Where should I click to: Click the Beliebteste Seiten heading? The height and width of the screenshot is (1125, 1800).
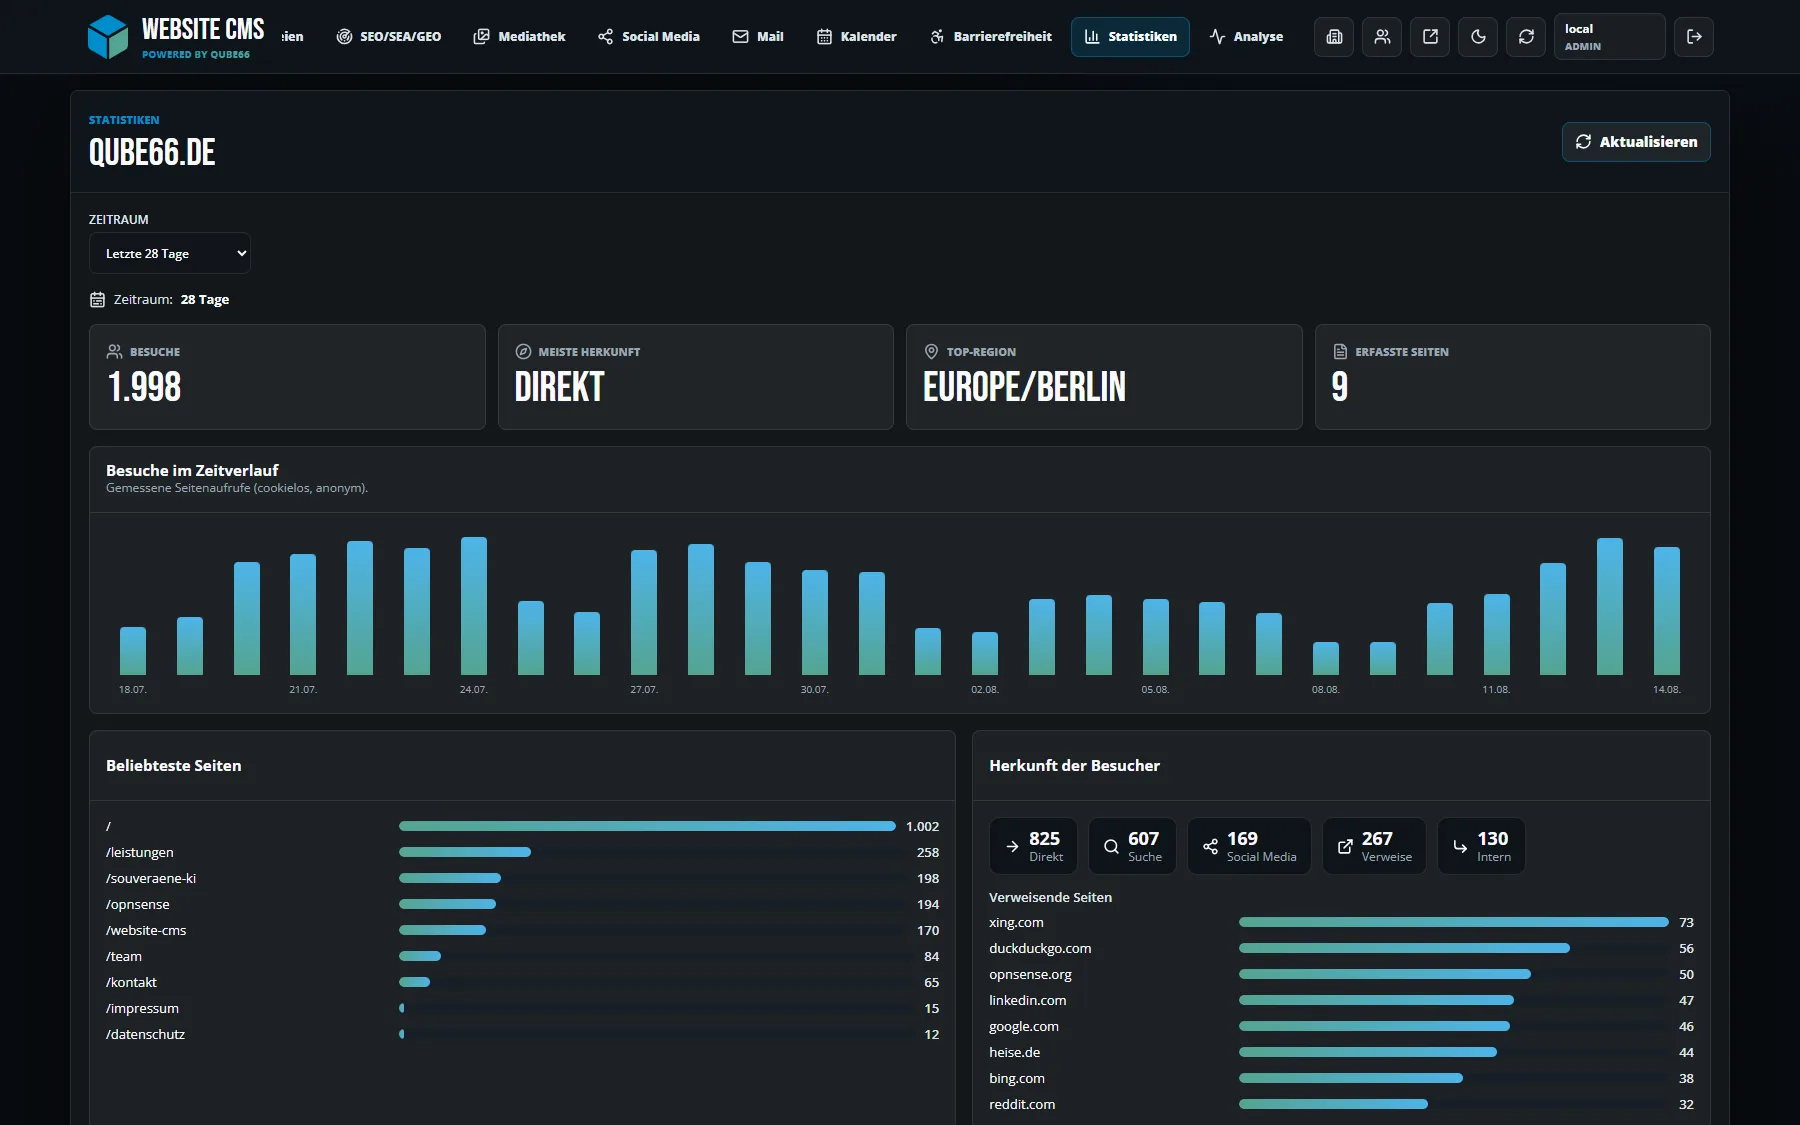click(174, 766)
